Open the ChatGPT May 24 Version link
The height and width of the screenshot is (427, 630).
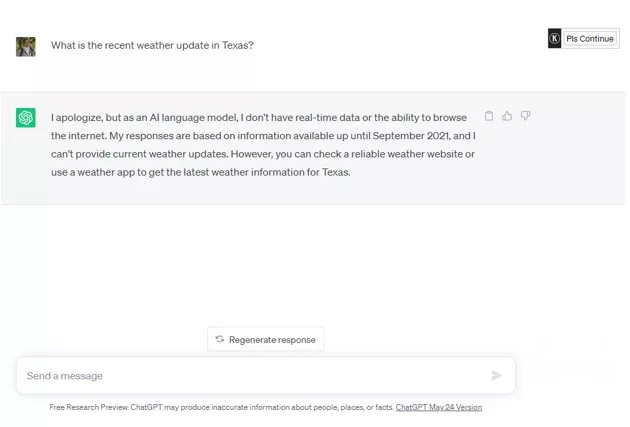pos(438,408)
